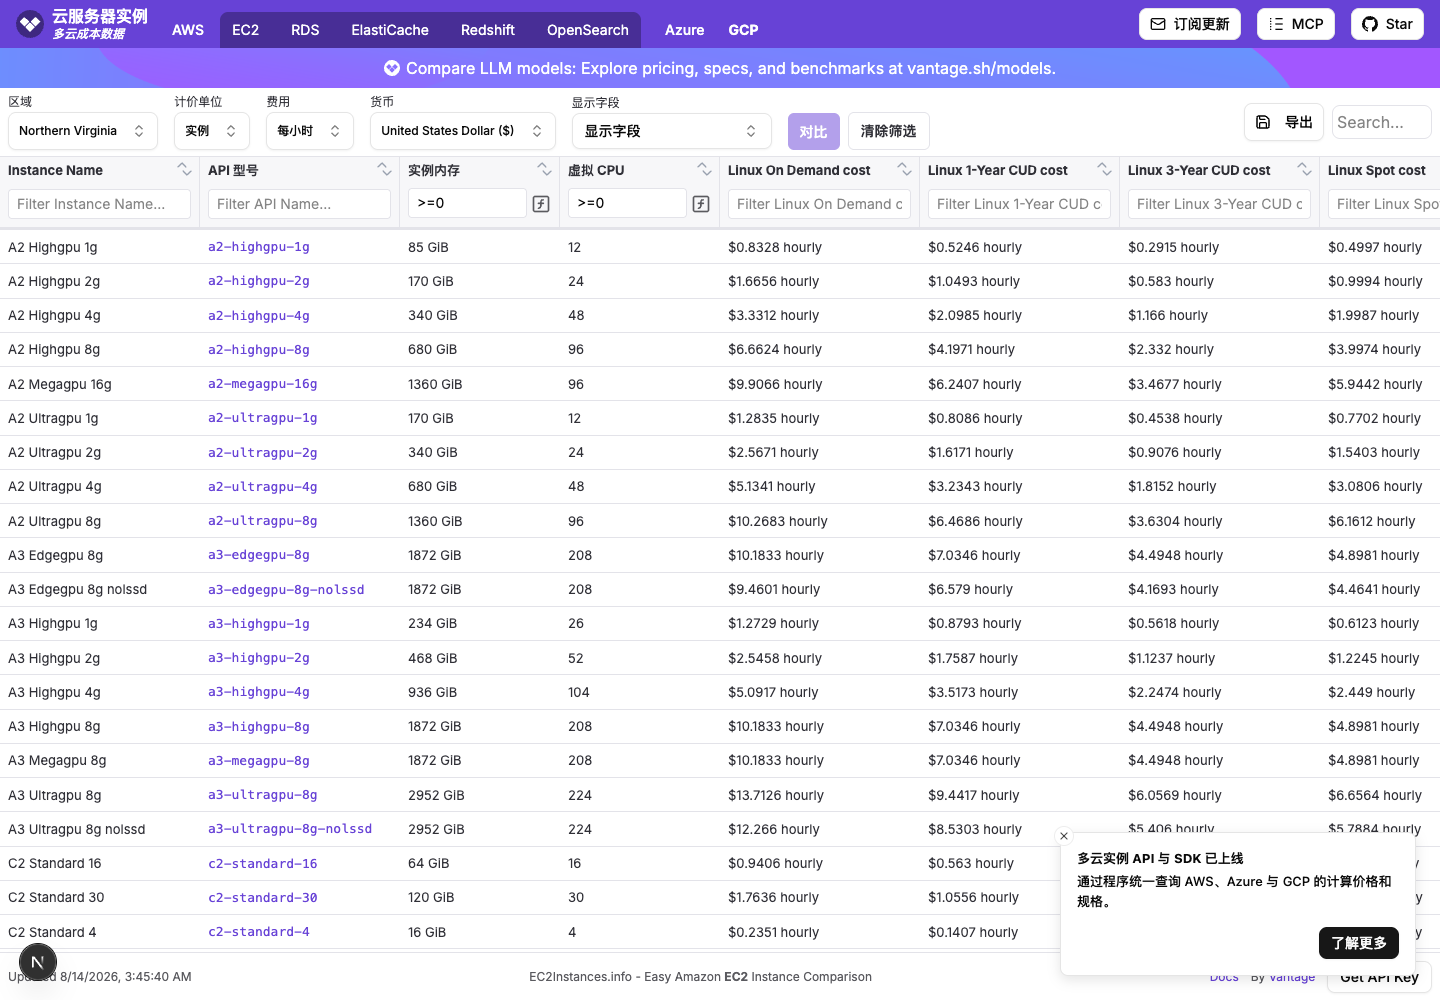
Task: Open the a3-edgegpu-8g-nolssd API link
Action: tap(286, 590)
